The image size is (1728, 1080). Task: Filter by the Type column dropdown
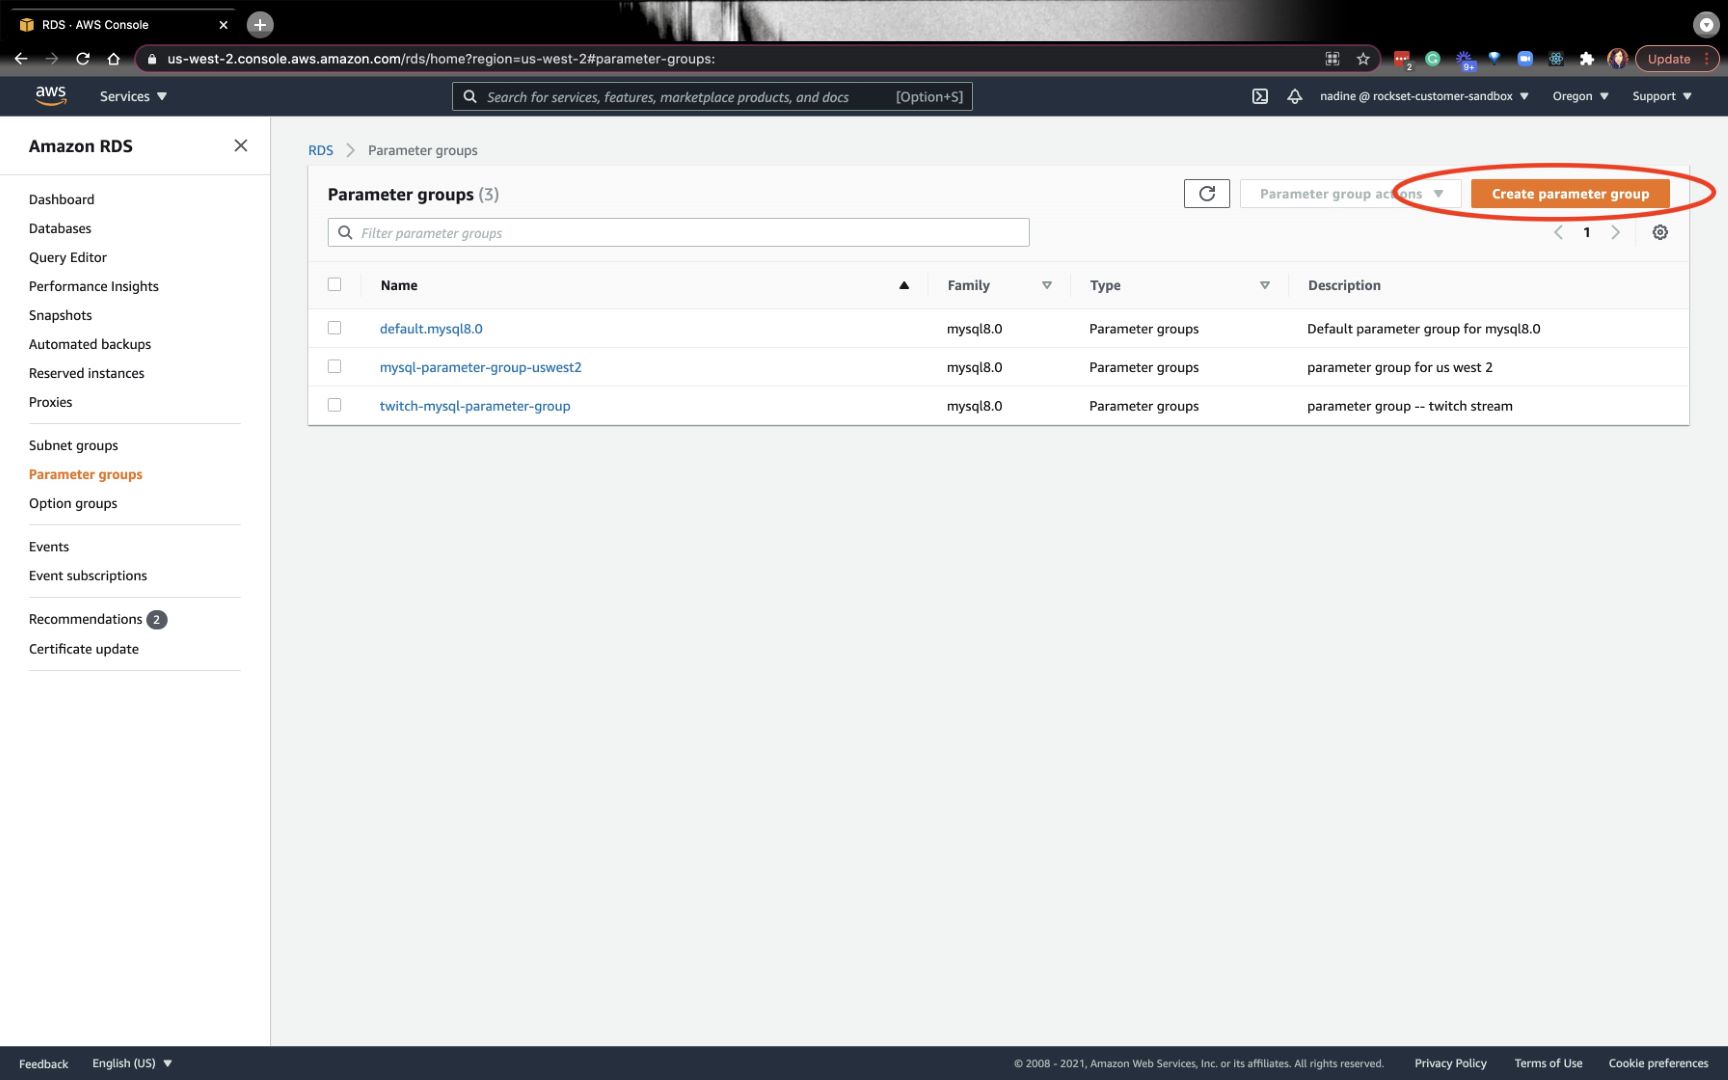coord(1265,285)
